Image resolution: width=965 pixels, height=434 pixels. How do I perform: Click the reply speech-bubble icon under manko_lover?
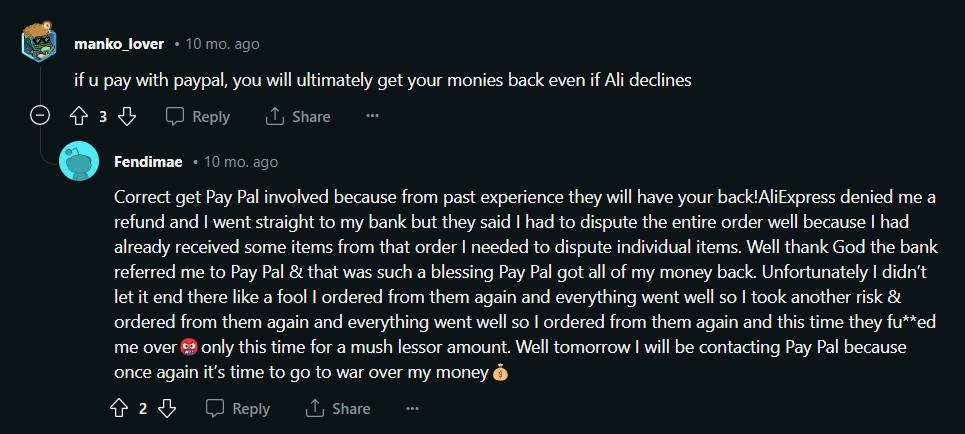click(x=175, y=117)
